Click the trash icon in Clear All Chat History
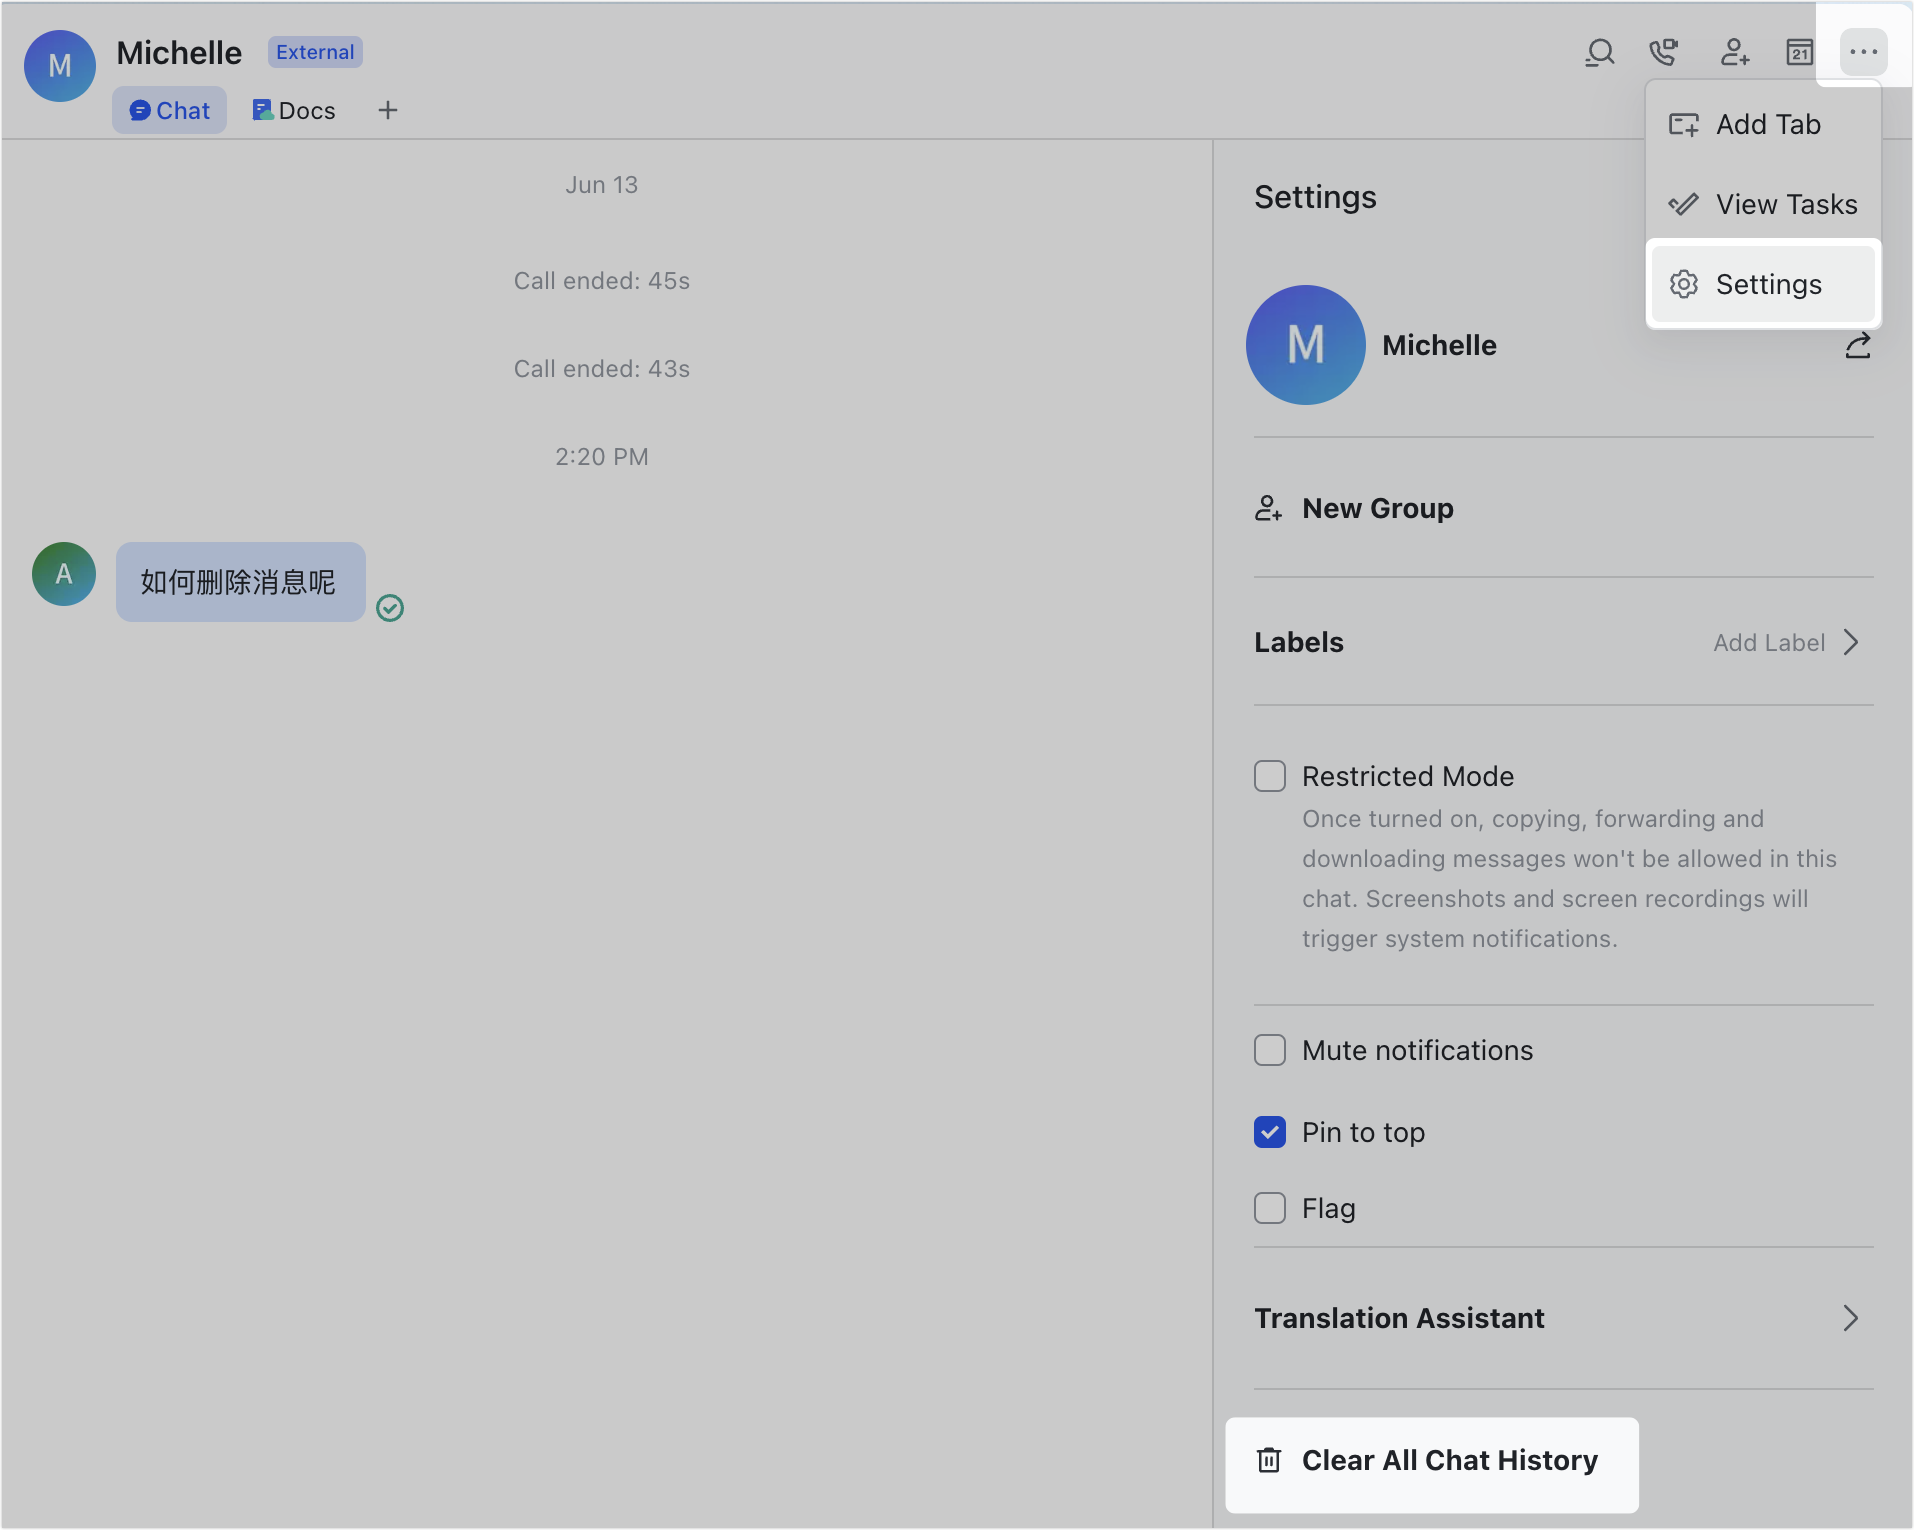Image resolution: width=1914 pixels, height=1530 pixels. point(1270,1460)
